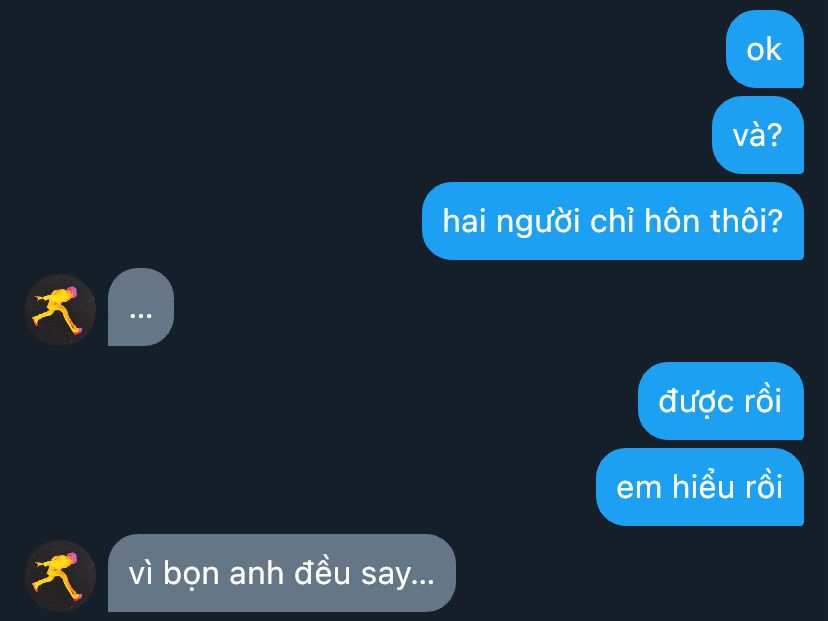The image size is (828, 621).
Task: Click the "hai người chỉ hôn thôi?" message
Action: (x=613, y=221)
